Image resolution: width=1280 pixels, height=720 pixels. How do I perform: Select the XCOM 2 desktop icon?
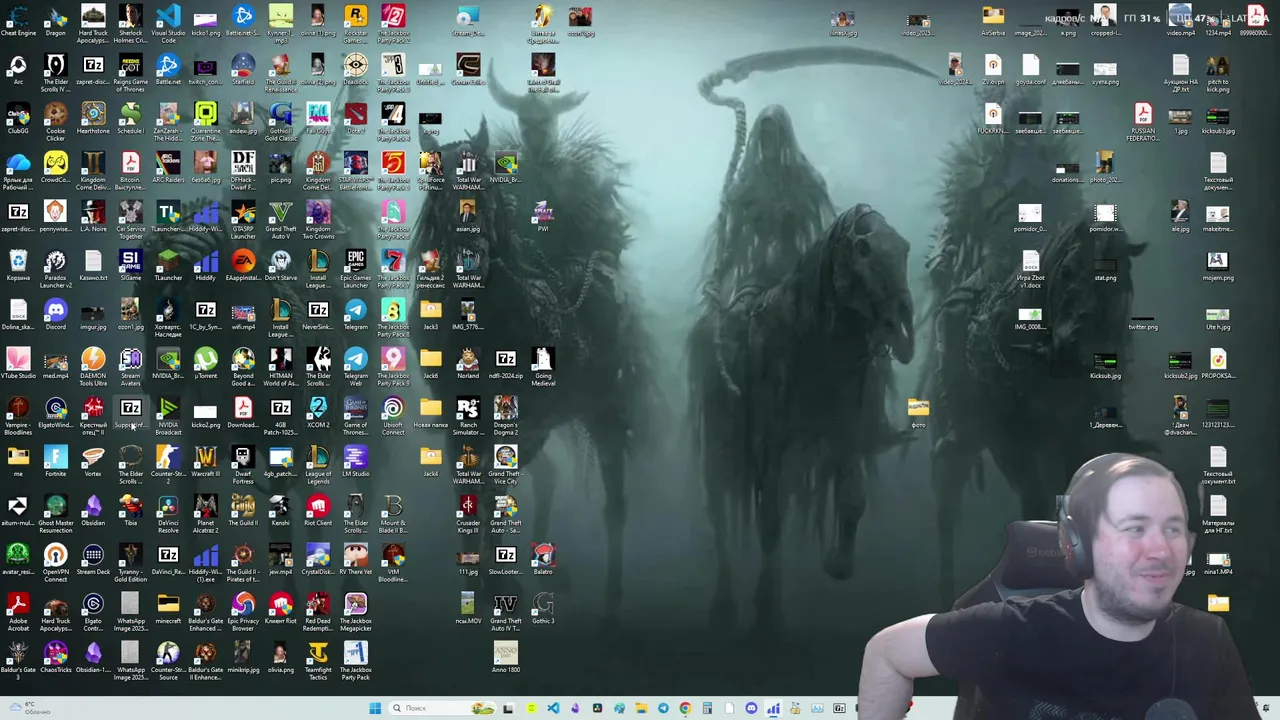tap(318, 409)
